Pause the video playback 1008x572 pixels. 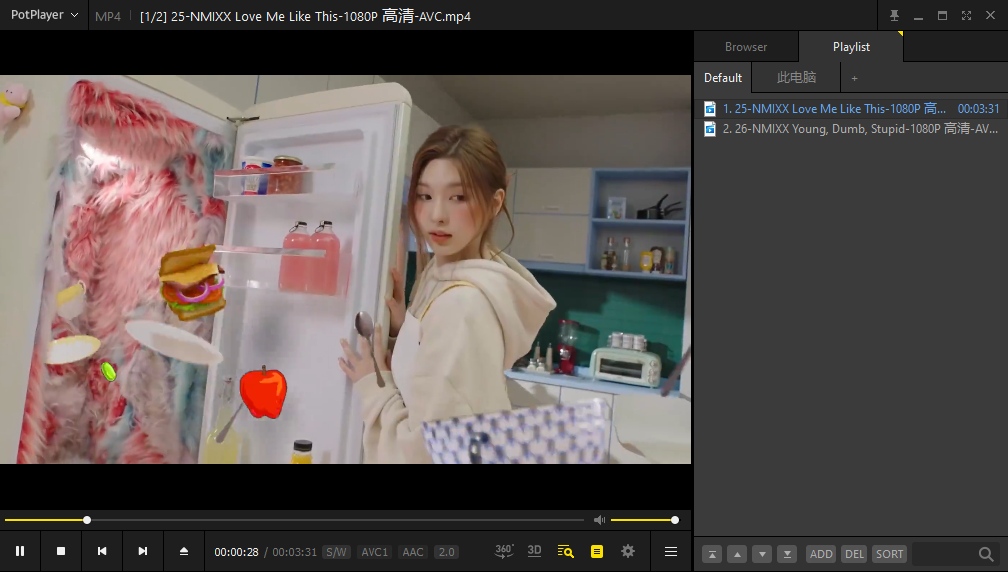click(20, 551)
